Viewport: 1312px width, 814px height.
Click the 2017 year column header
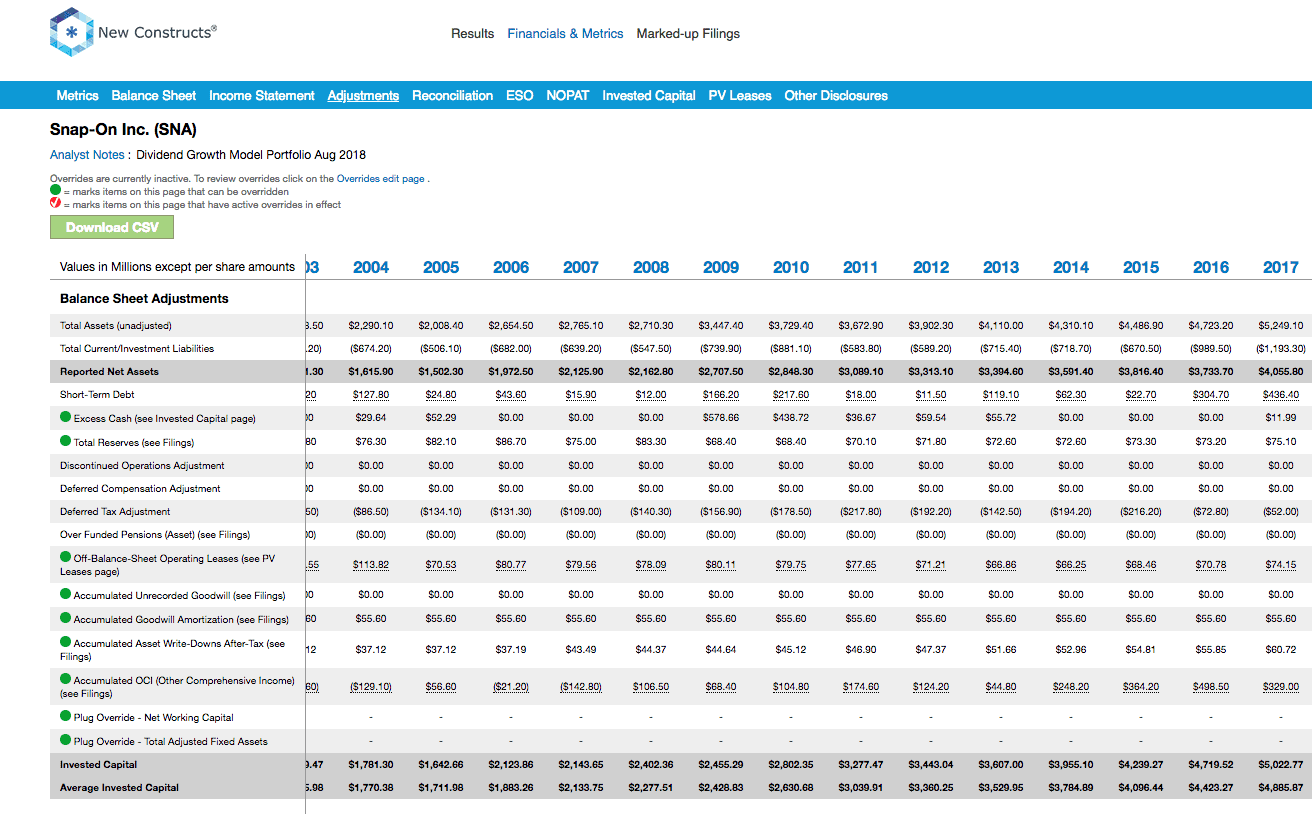coord(1281,267)
